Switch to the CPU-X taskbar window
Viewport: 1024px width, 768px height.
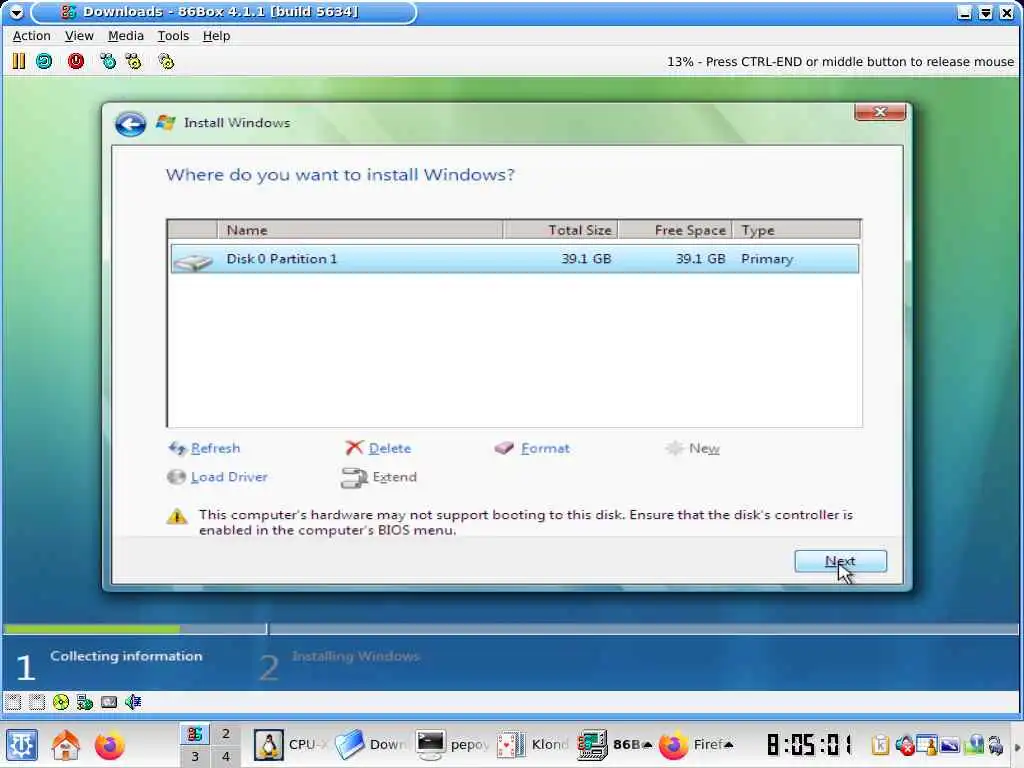(x=291, y=744)
